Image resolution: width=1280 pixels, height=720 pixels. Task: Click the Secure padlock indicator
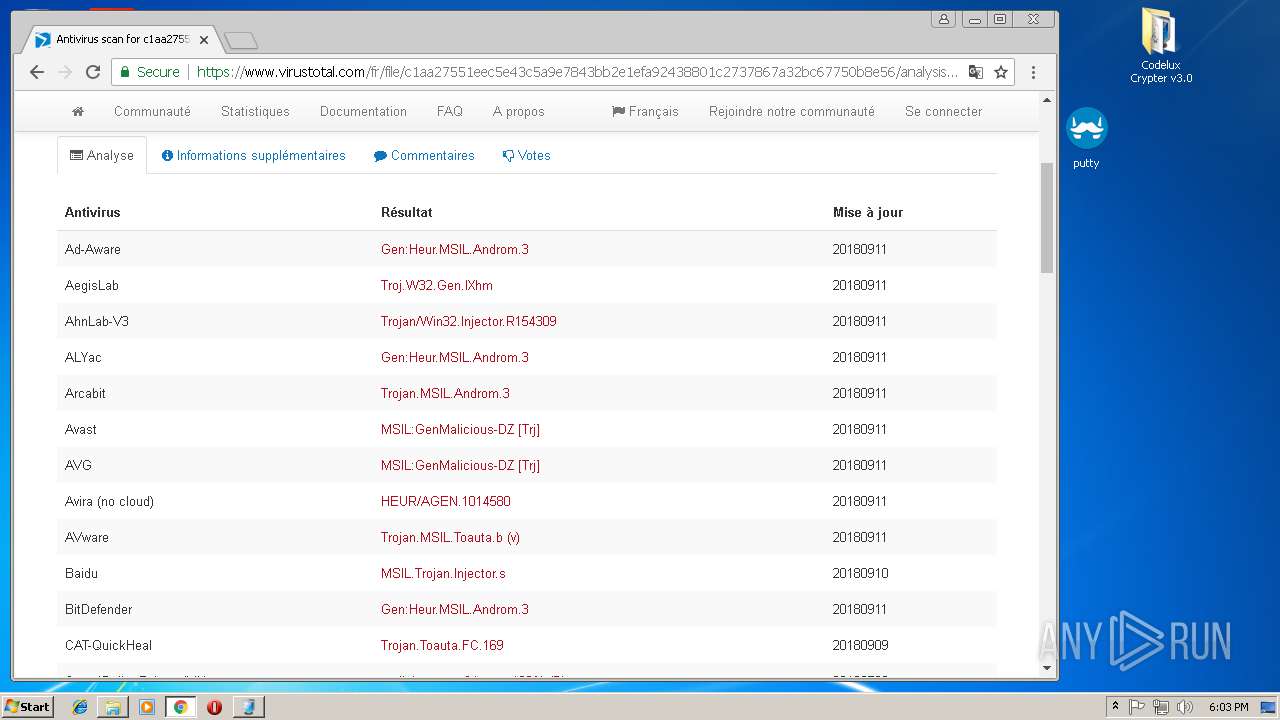tap(150, 72)
